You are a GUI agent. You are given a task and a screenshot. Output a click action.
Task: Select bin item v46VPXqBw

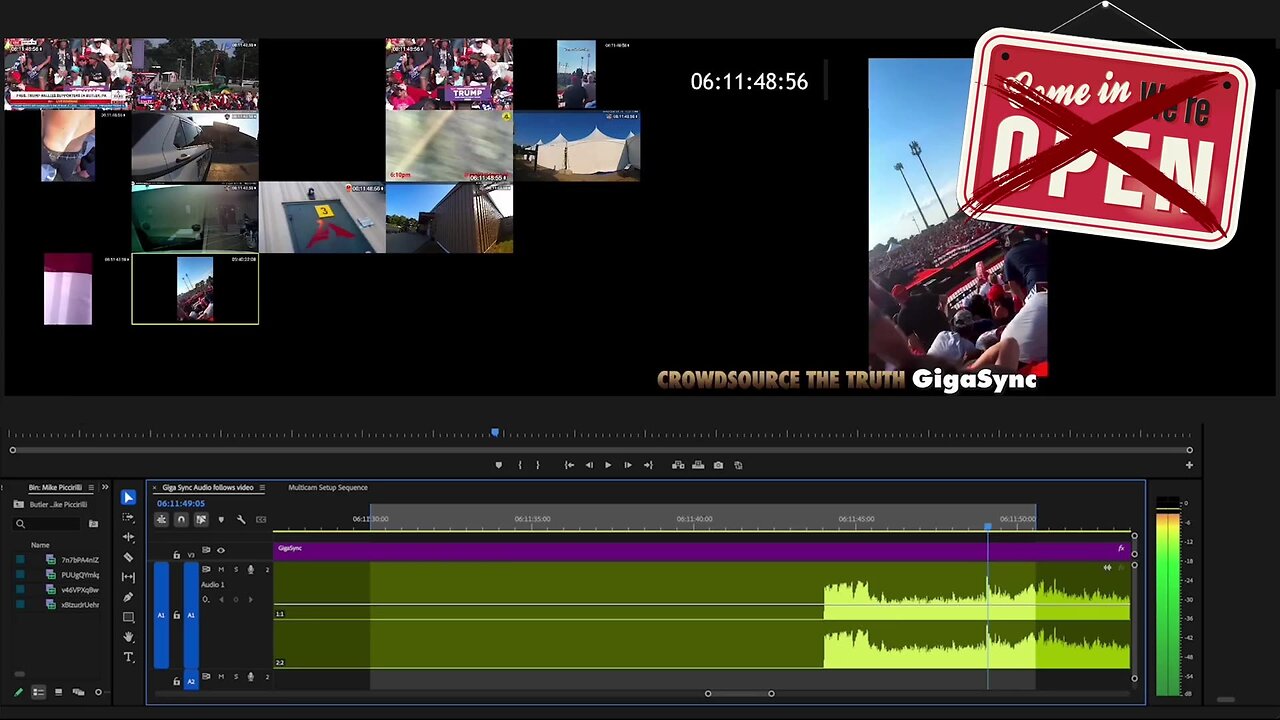click(80, 590)
